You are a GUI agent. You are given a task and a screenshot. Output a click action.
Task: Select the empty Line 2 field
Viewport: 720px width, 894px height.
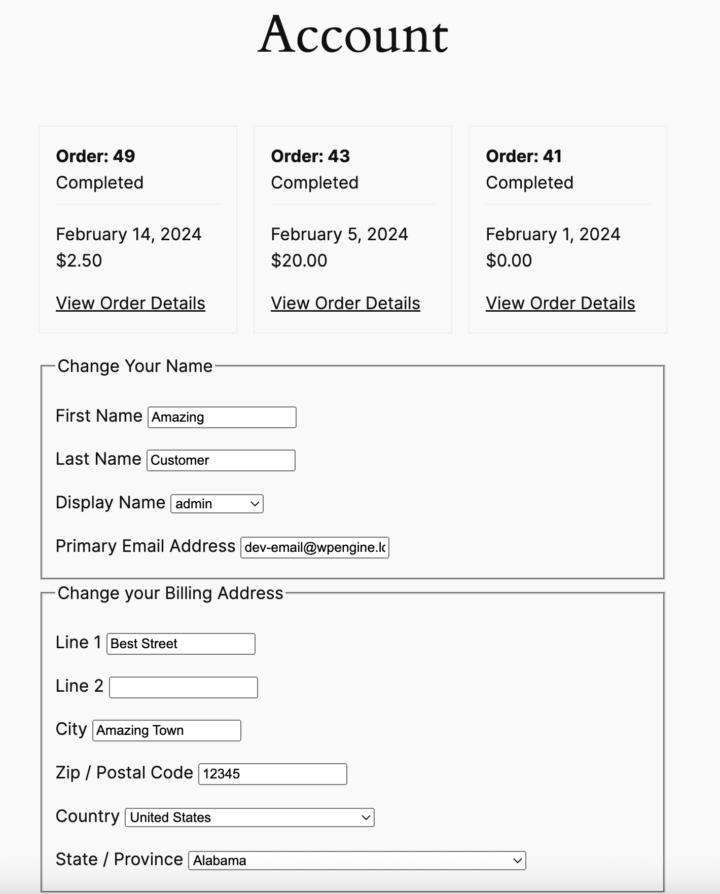click(183, 687)
